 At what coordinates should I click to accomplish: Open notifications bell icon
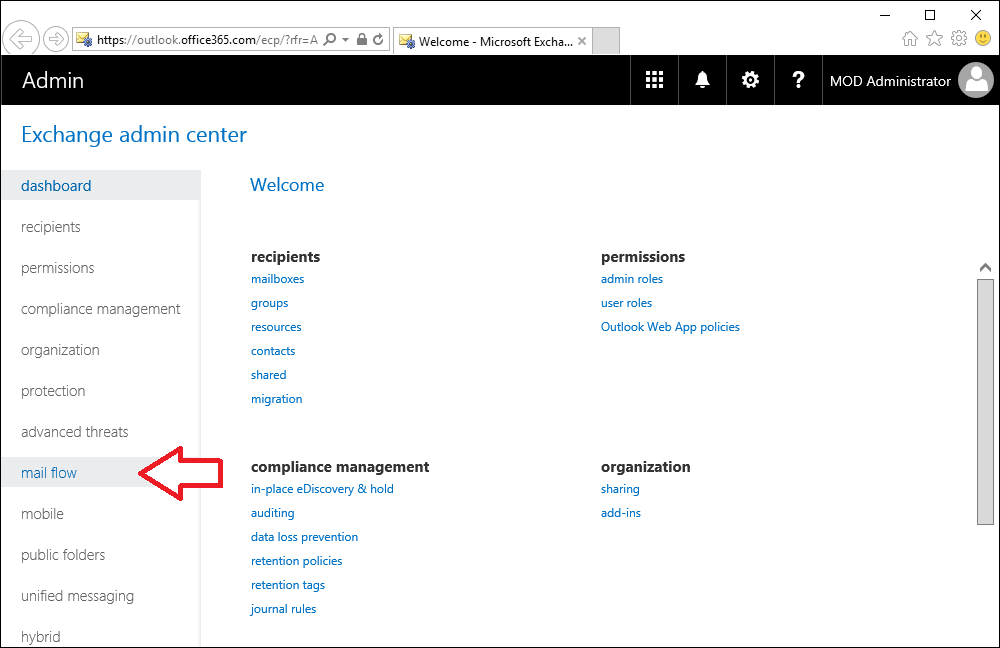[x=702, y=80]
